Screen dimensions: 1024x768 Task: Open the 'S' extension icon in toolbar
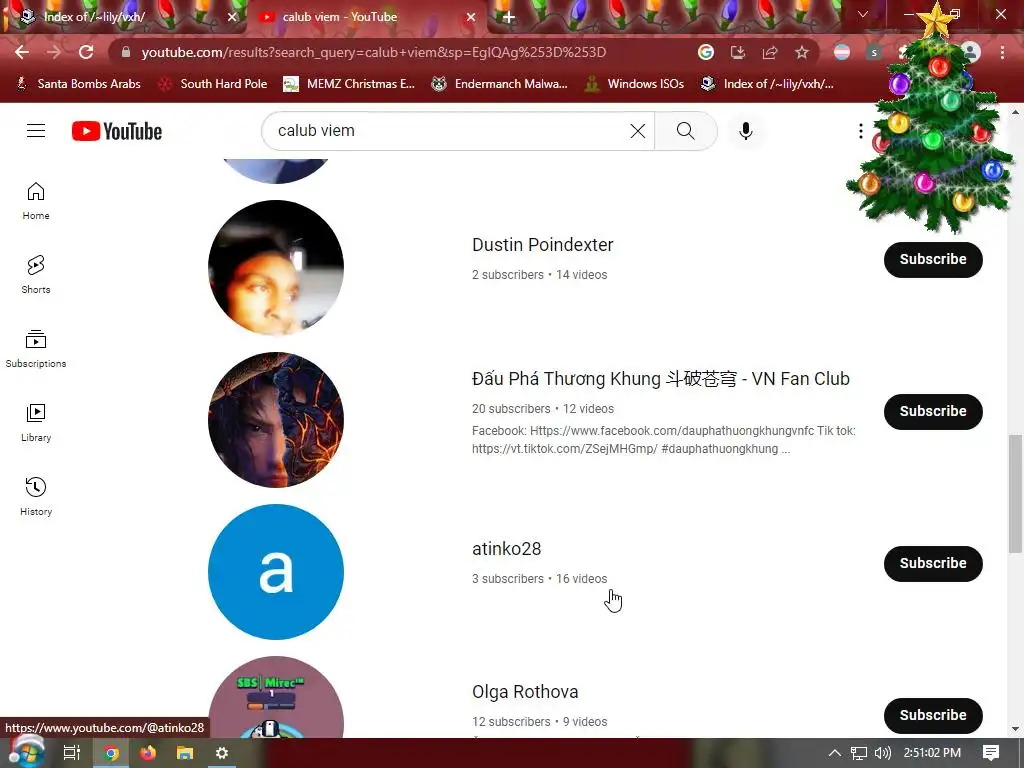tap(874, 52)
